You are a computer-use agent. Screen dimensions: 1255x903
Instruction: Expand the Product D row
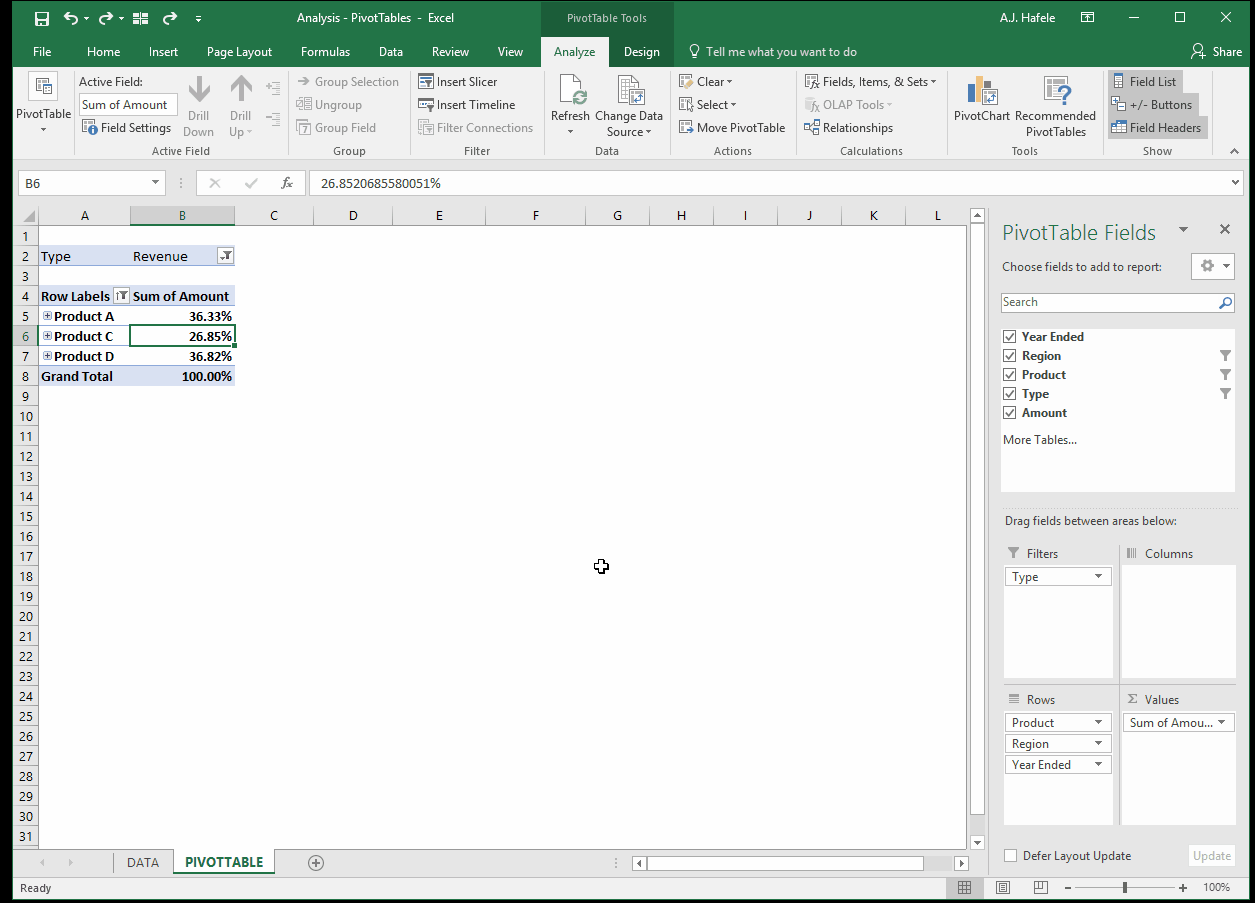[47, 356]
